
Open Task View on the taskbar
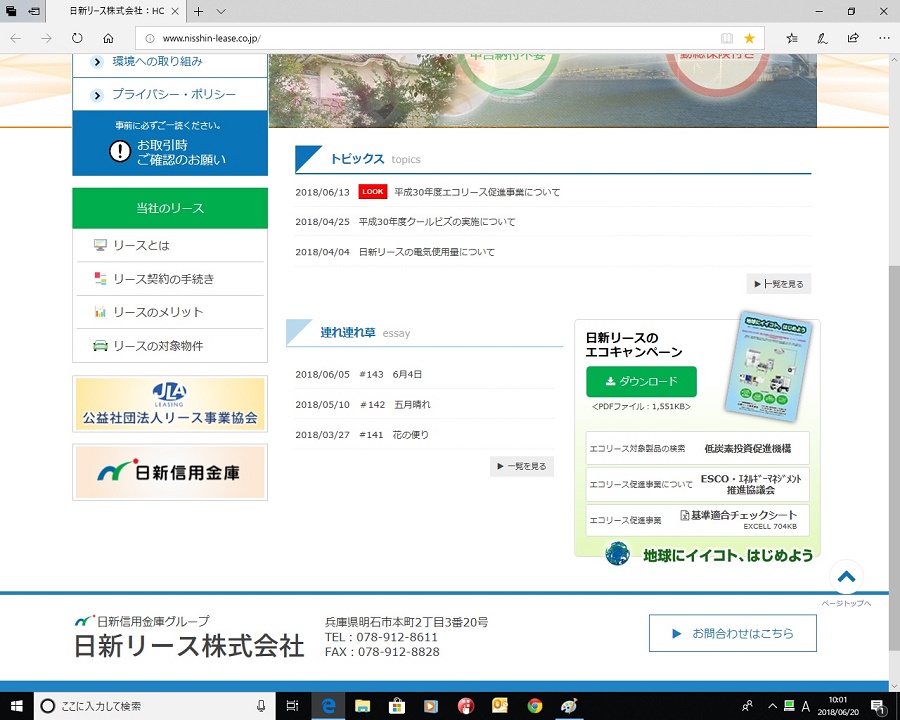(x=293, y=706)
